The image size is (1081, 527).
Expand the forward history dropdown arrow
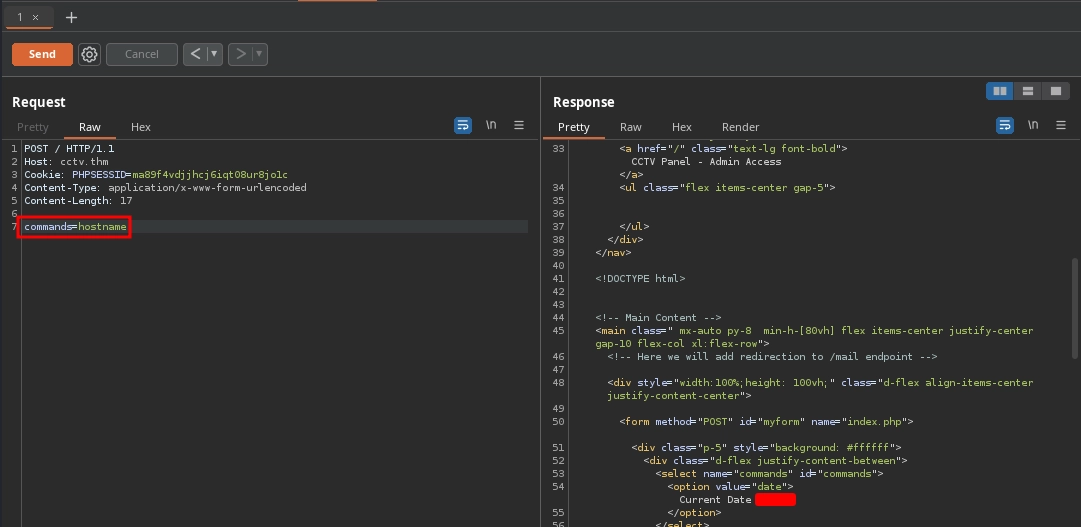click(259, 54)
